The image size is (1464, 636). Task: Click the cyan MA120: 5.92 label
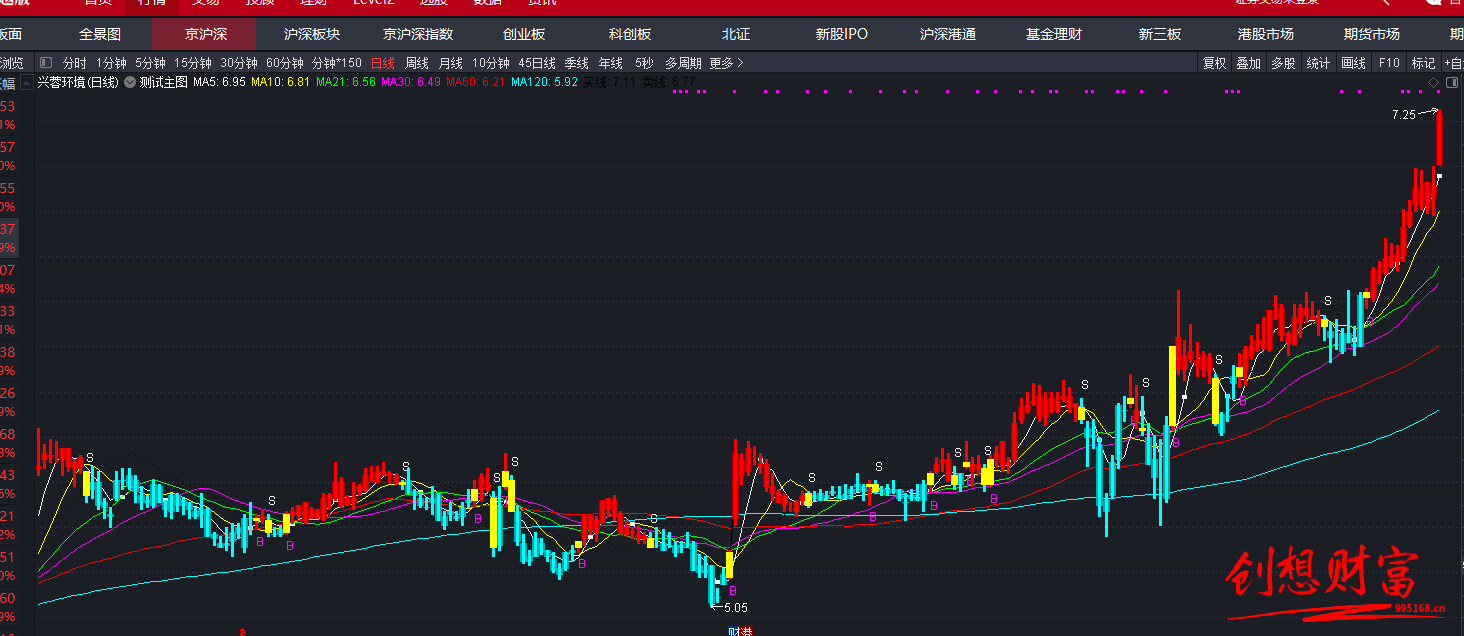545,82
